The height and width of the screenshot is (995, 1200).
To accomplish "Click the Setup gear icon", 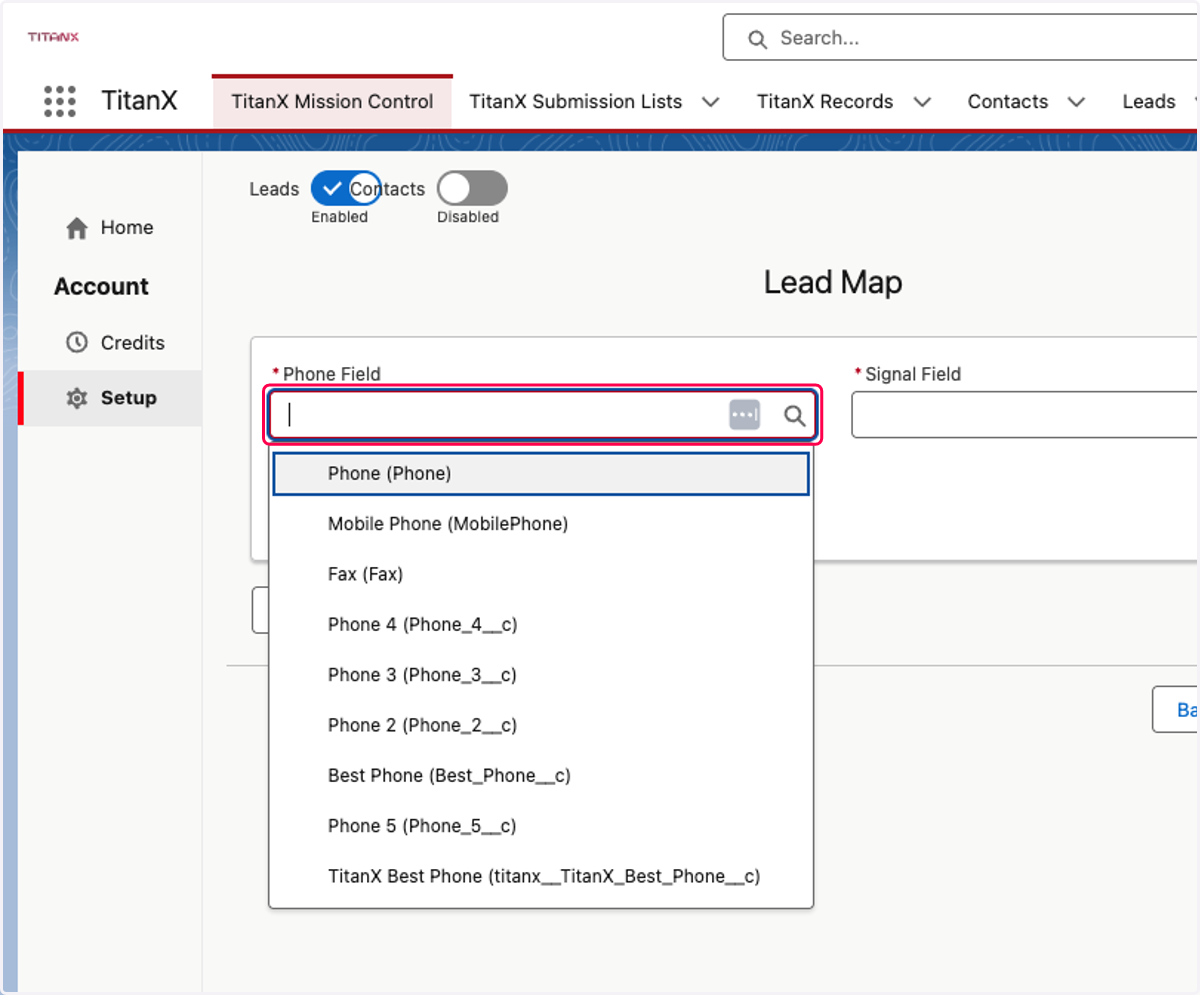I will tap(77, 398).
